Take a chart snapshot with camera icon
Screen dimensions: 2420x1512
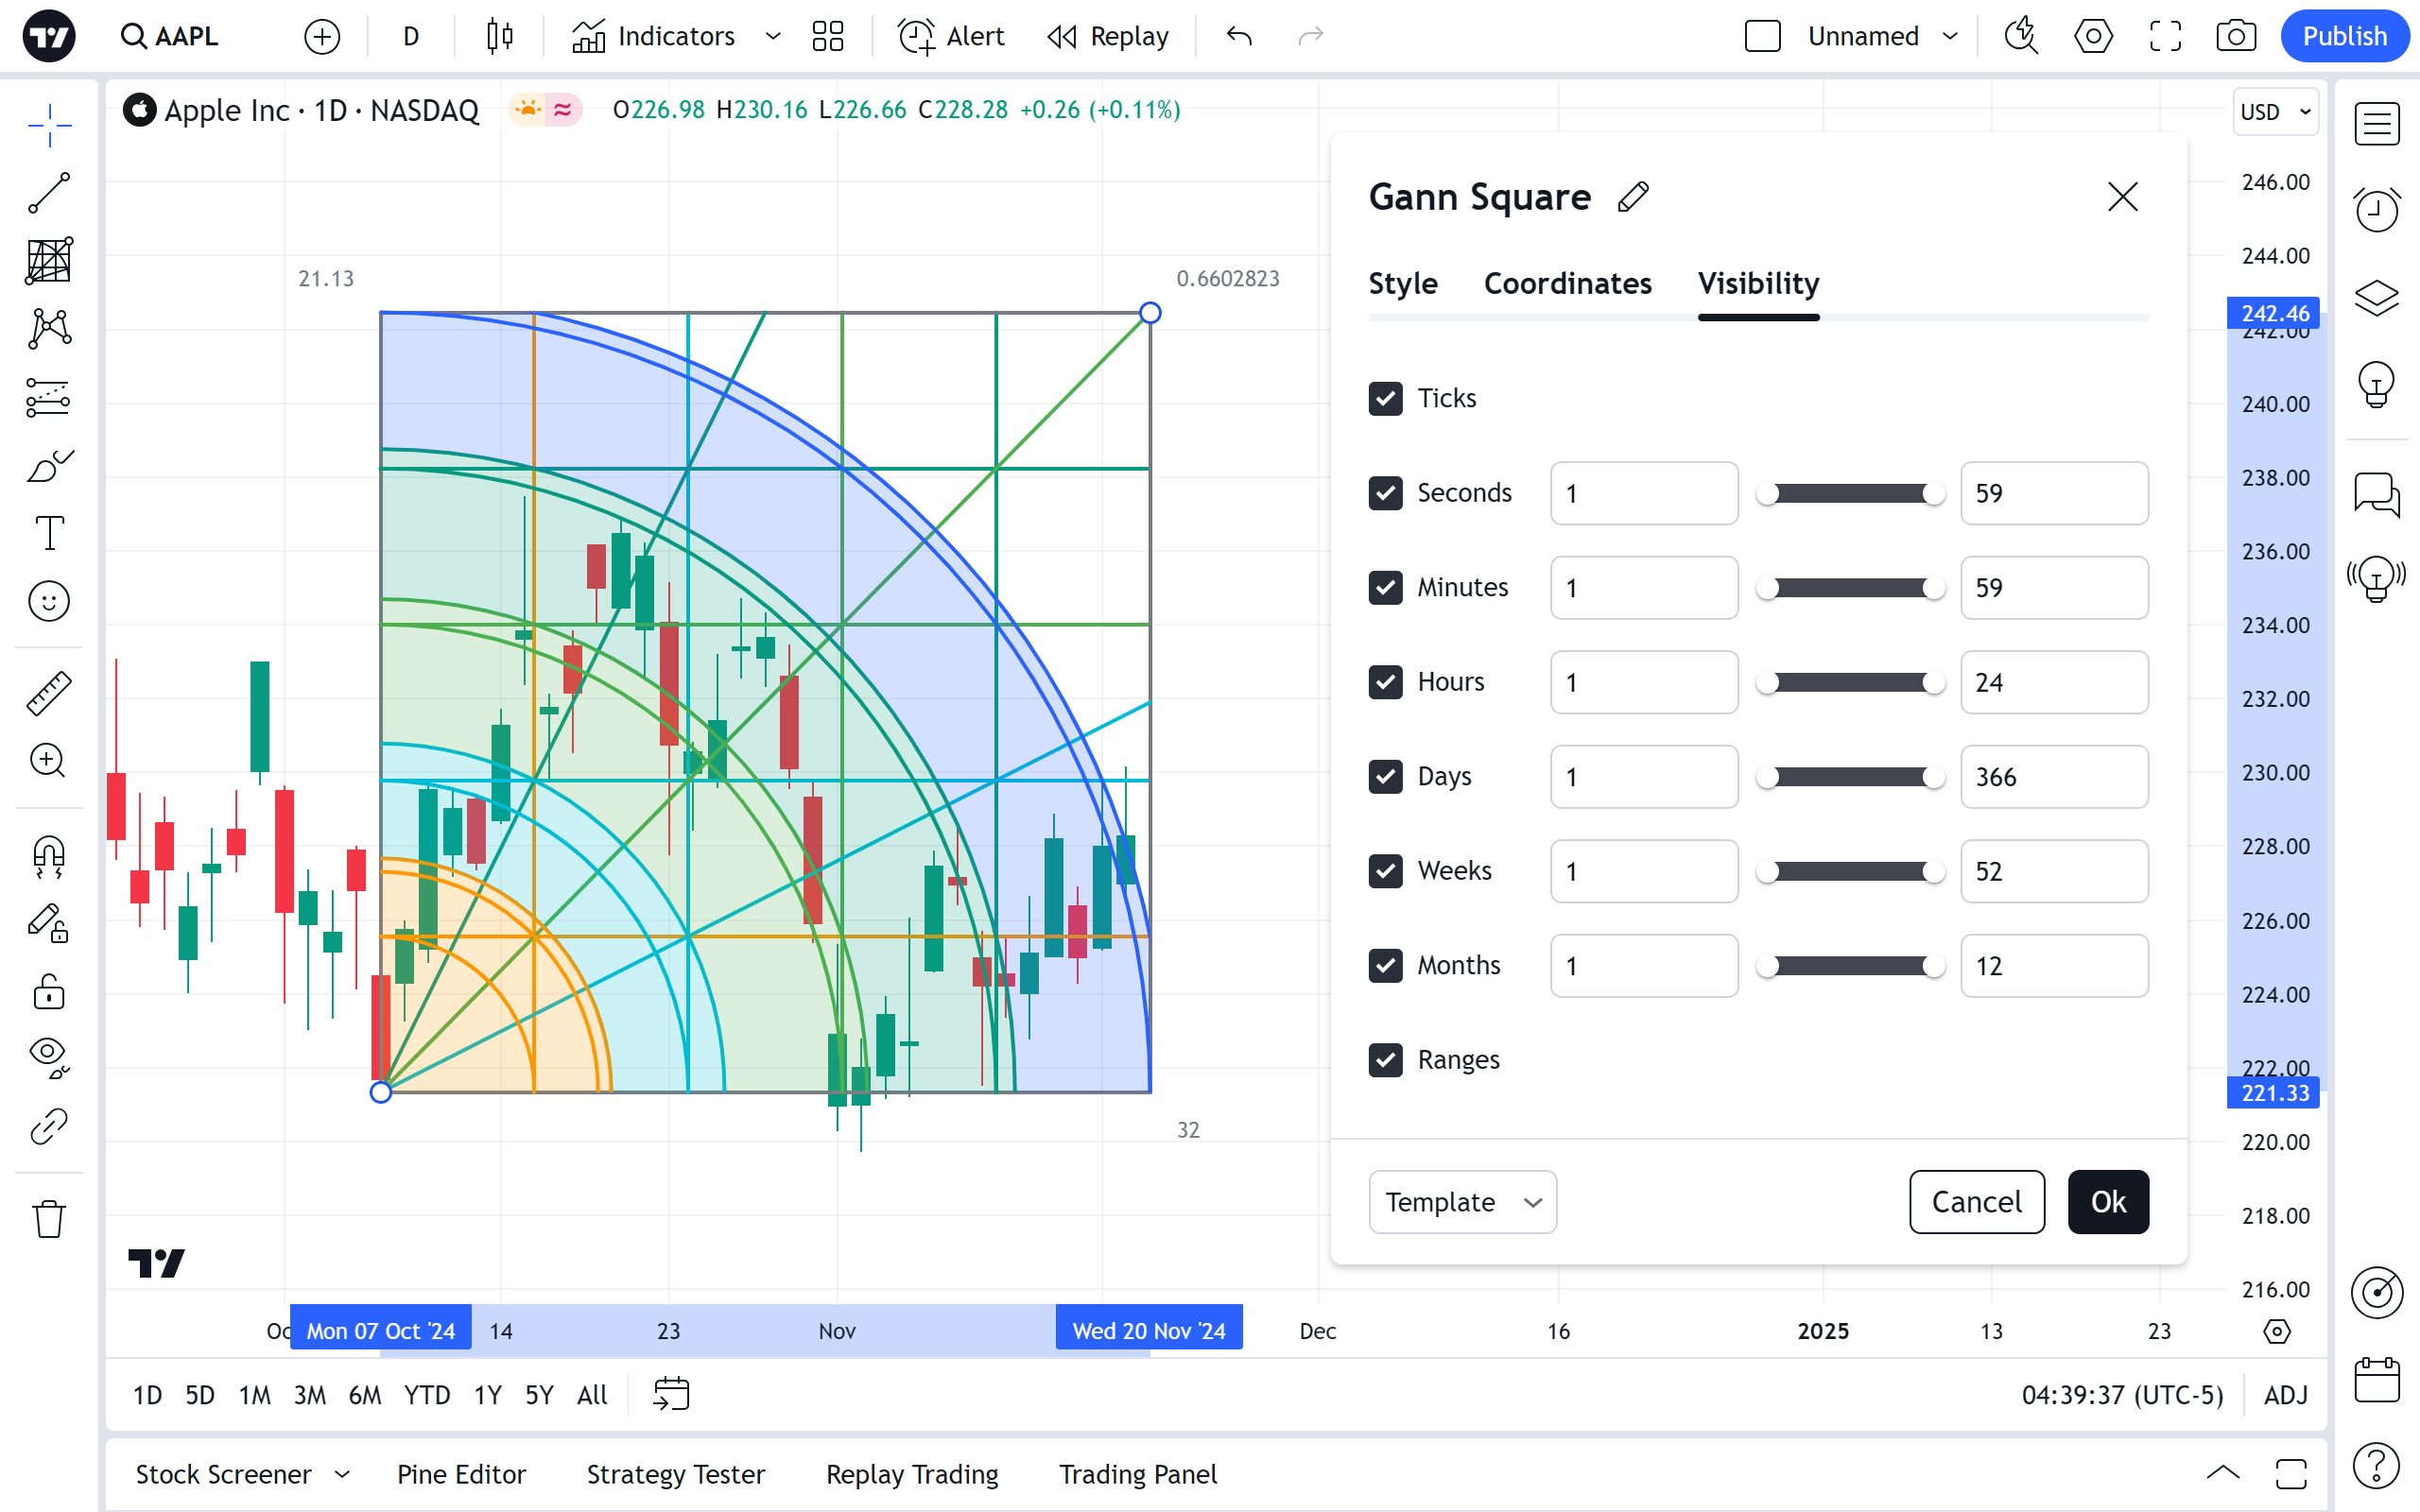[x=2235, y=37]
